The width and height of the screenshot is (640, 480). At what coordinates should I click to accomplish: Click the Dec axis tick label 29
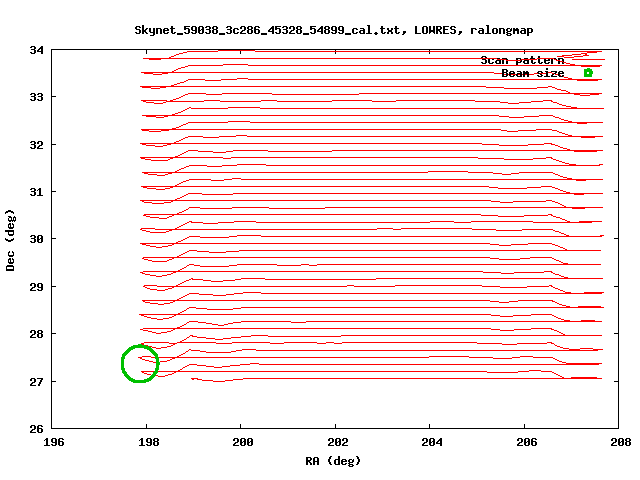(x=36, y=287)
